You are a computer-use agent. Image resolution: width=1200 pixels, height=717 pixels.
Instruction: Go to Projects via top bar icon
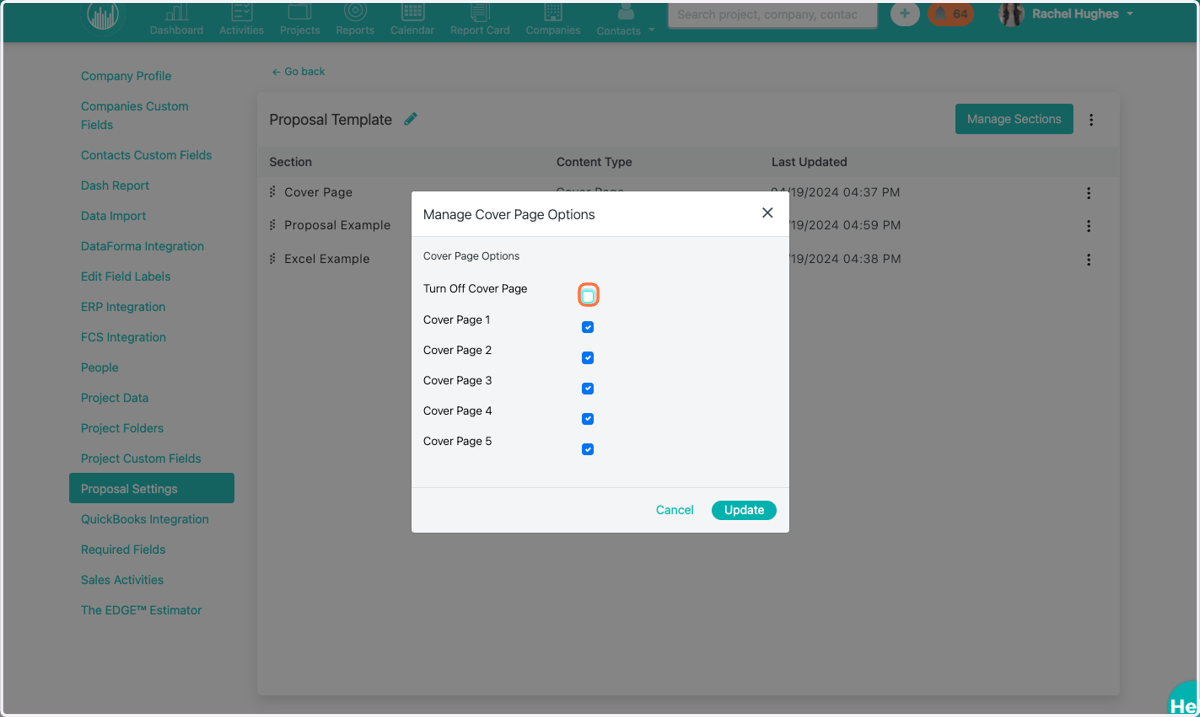pos(299,13)
